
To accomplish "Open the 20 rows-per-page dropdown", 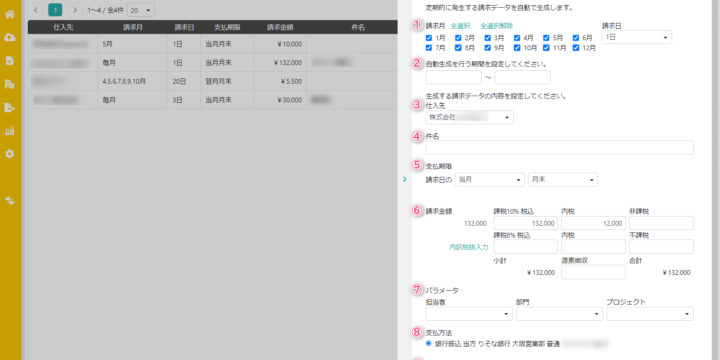I will pos(141,9).
